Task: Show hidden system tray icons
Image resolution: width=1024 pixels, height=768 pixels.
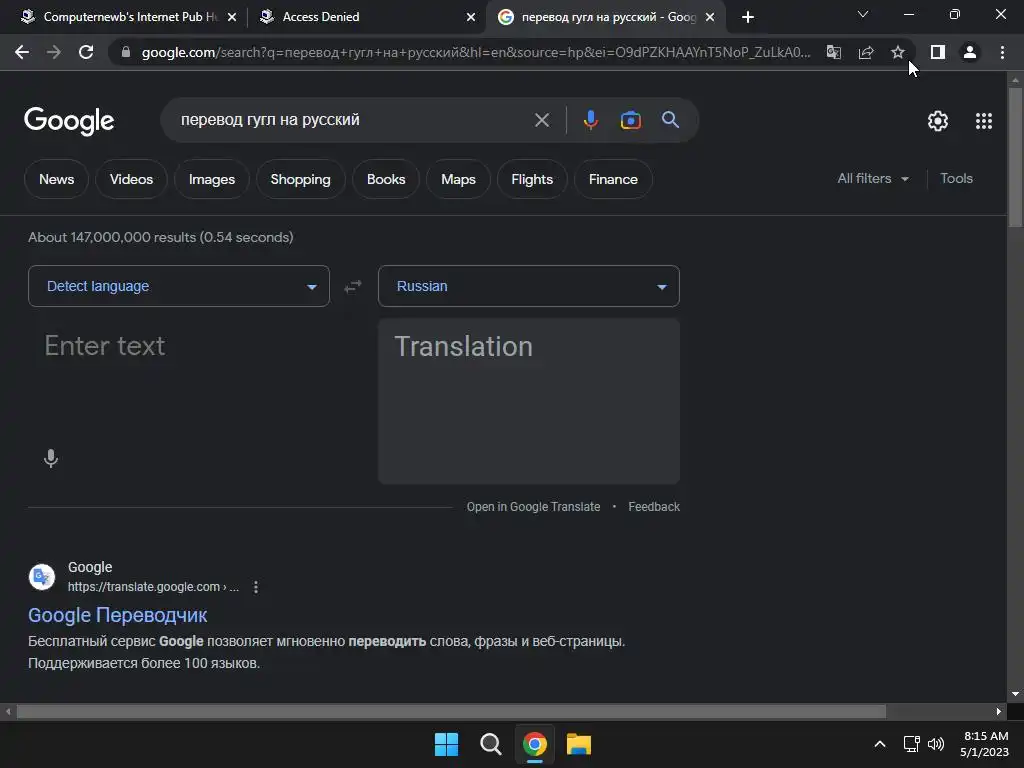Action: point(880,744)
